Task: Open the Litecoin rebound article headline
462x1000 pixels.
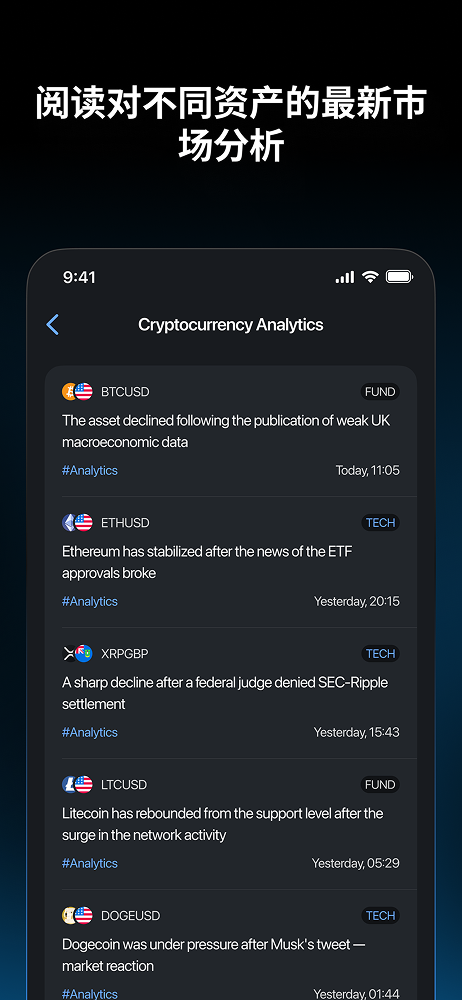Action: coord(223,824)
